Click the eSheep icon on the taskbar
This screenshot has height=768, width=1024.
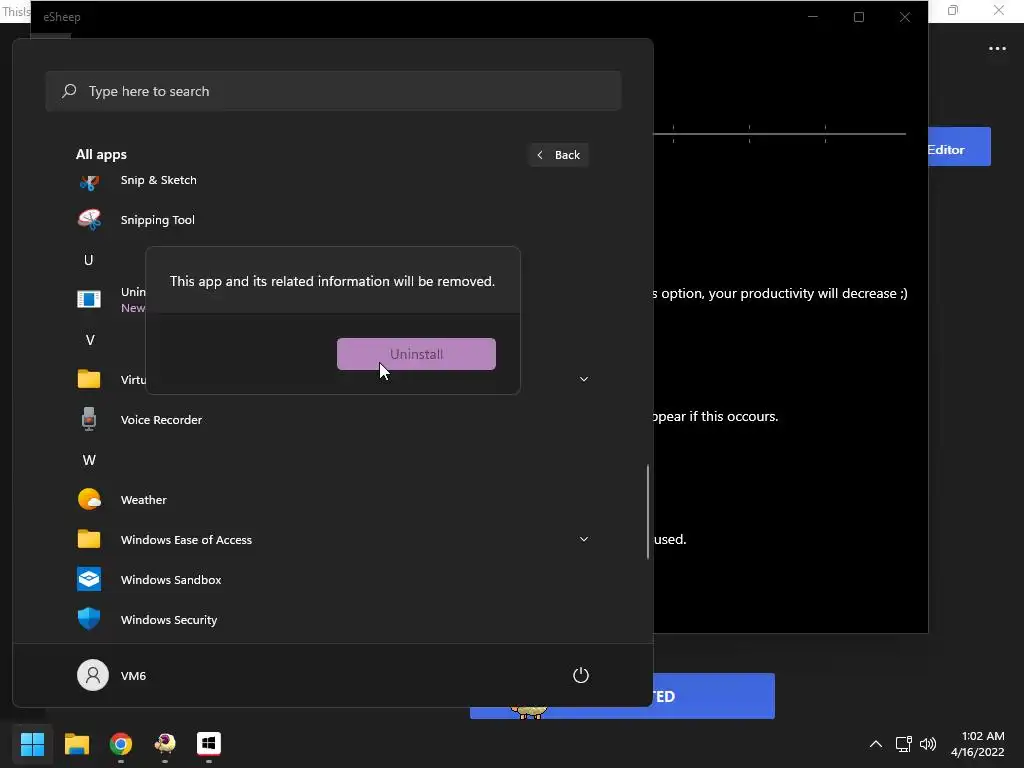click(165, 743)
